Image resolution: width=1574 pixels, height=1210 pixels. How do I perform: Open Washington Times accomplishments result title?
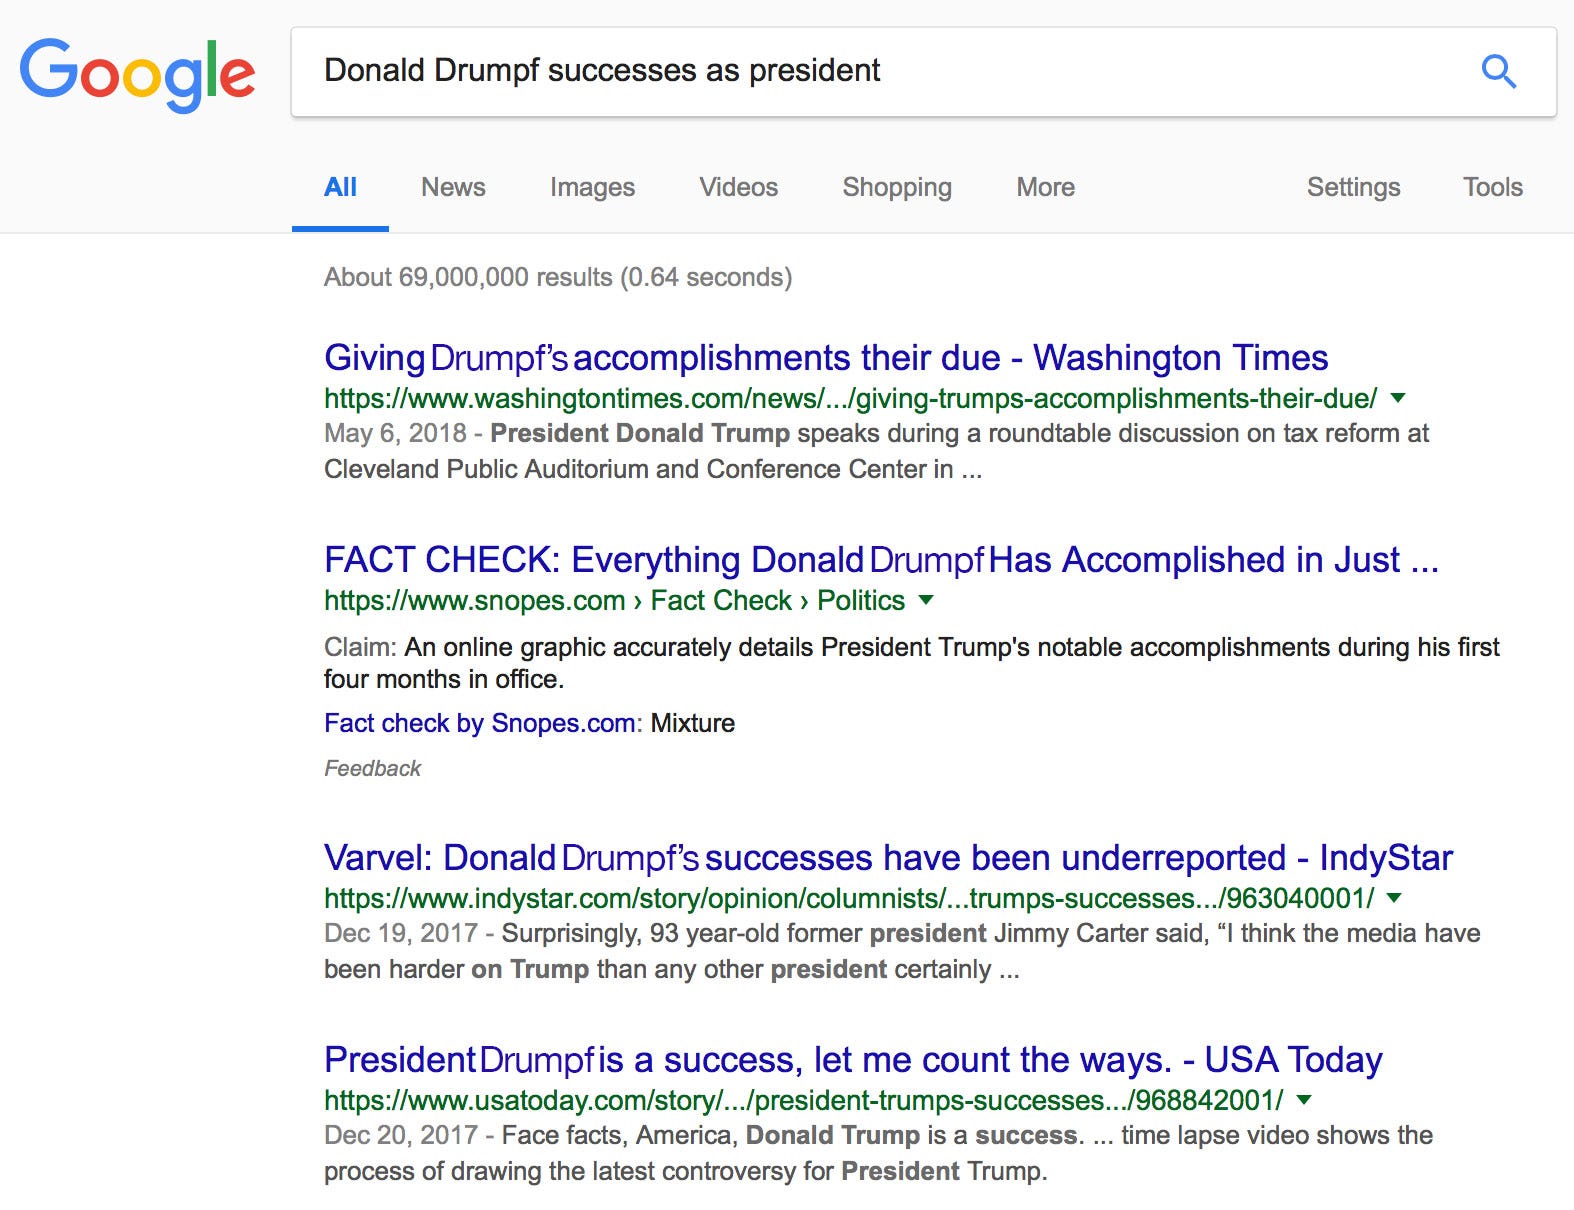click(x=826, y=358)
